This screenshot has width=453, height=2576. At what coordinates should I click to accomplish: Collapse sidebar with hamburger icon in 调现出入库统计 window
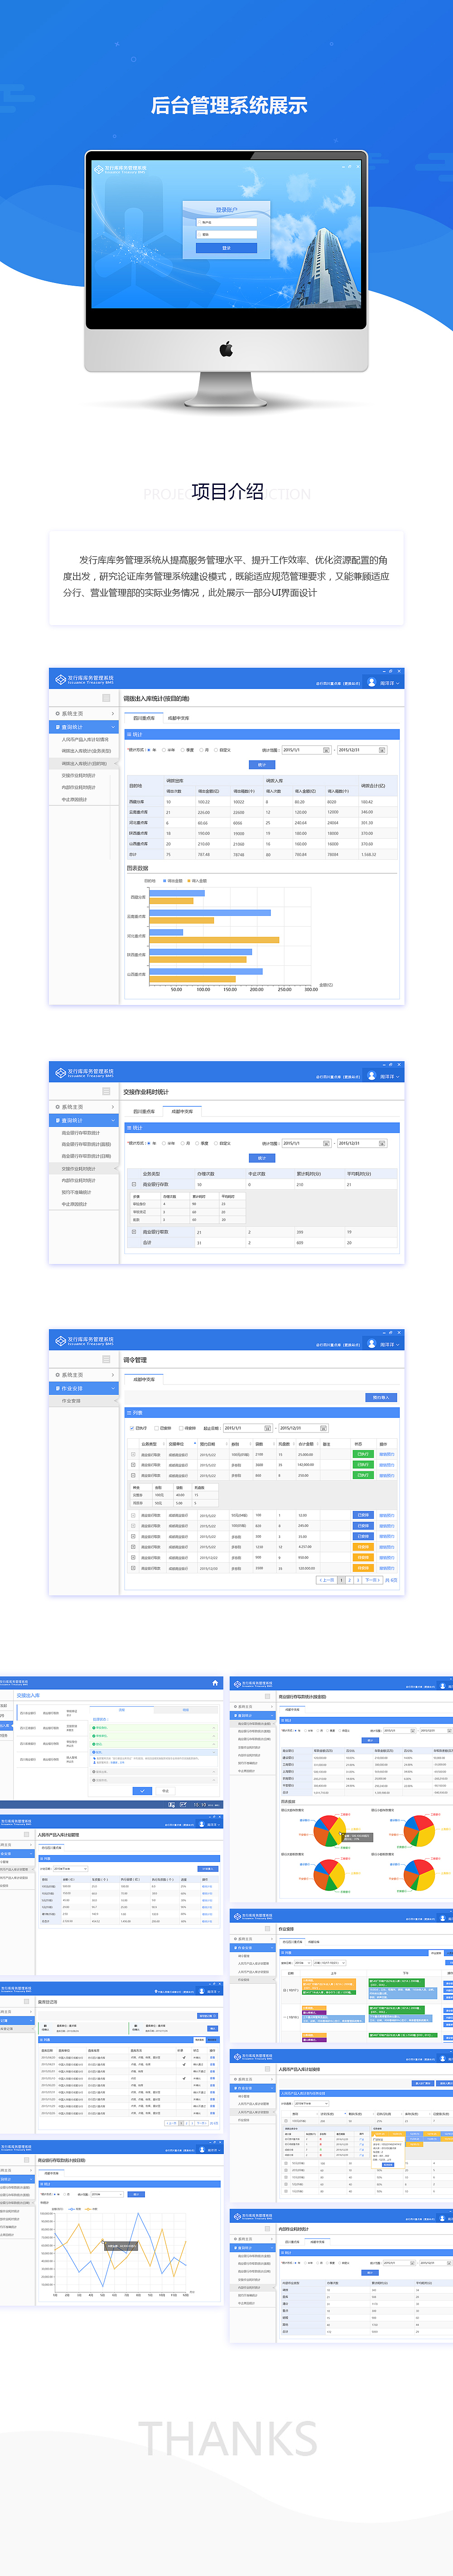point(106,698)
